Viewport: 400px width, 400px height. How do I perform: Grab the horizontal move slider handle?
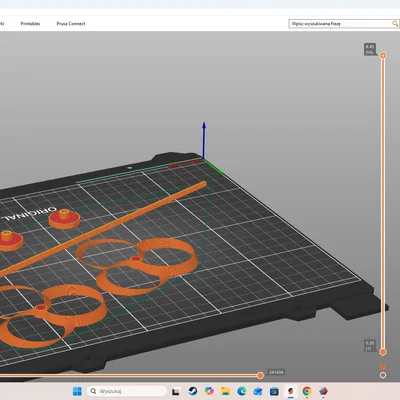click(x=260, y=376)
